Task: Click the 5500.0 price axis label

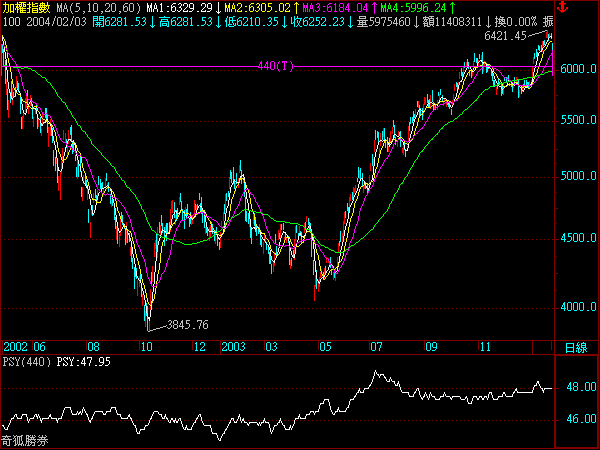Action: coord(578,121)
